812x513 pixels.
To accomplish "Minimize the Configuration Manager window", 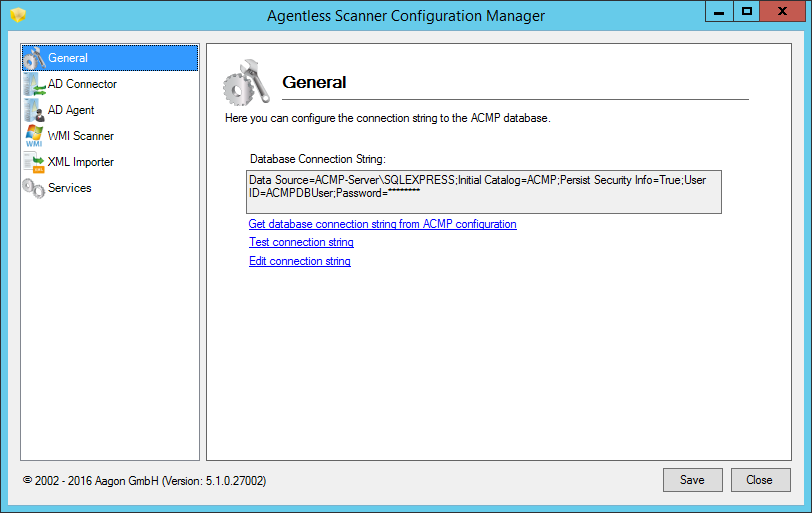I will click(719, 11).
